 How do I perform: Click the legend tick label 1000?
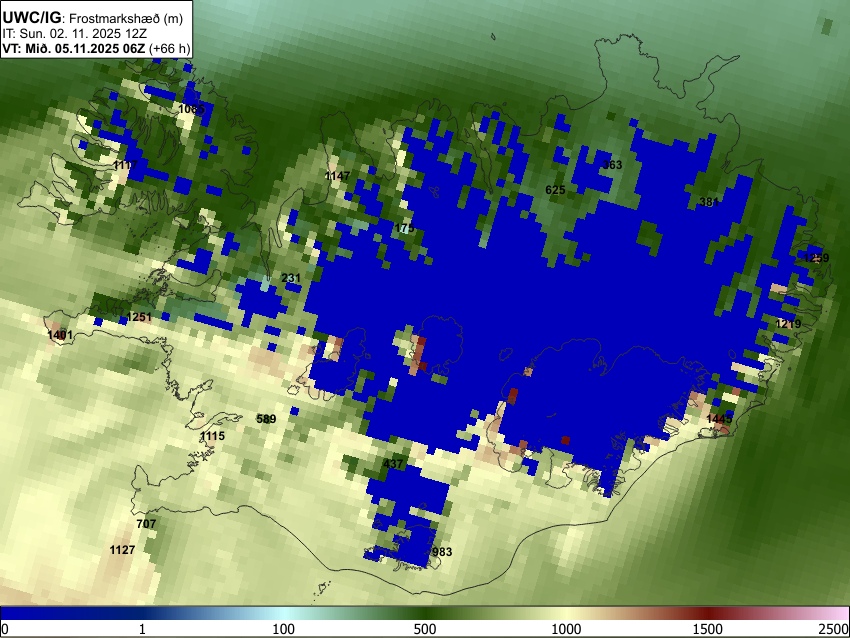point(566,629)
